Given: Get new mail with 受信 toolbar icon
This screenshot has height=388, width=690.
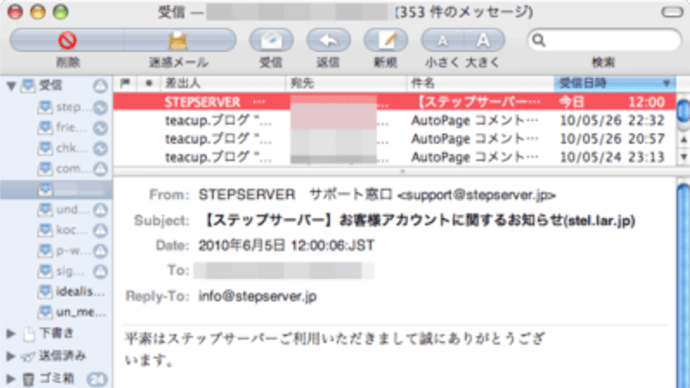Looking at the screenshot, I should [271, 40].
